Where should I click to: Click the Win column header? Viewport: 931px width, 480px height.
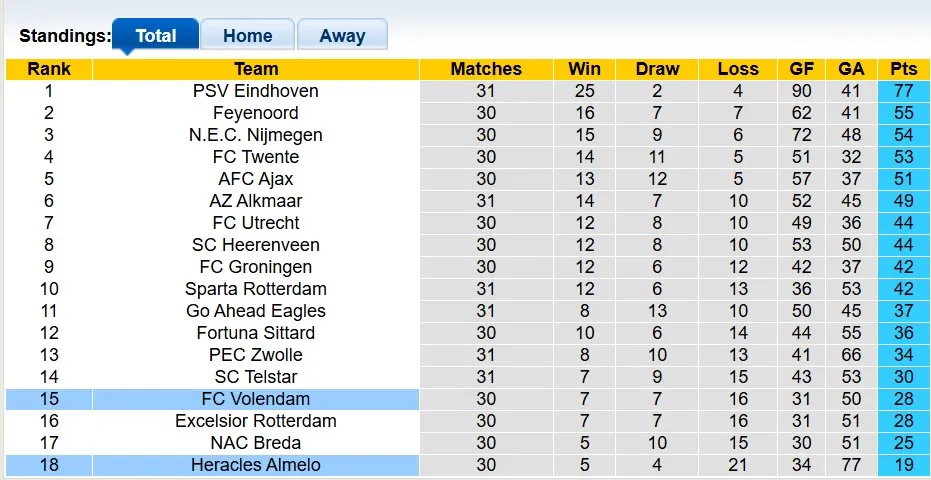click(x=584, y=69)
